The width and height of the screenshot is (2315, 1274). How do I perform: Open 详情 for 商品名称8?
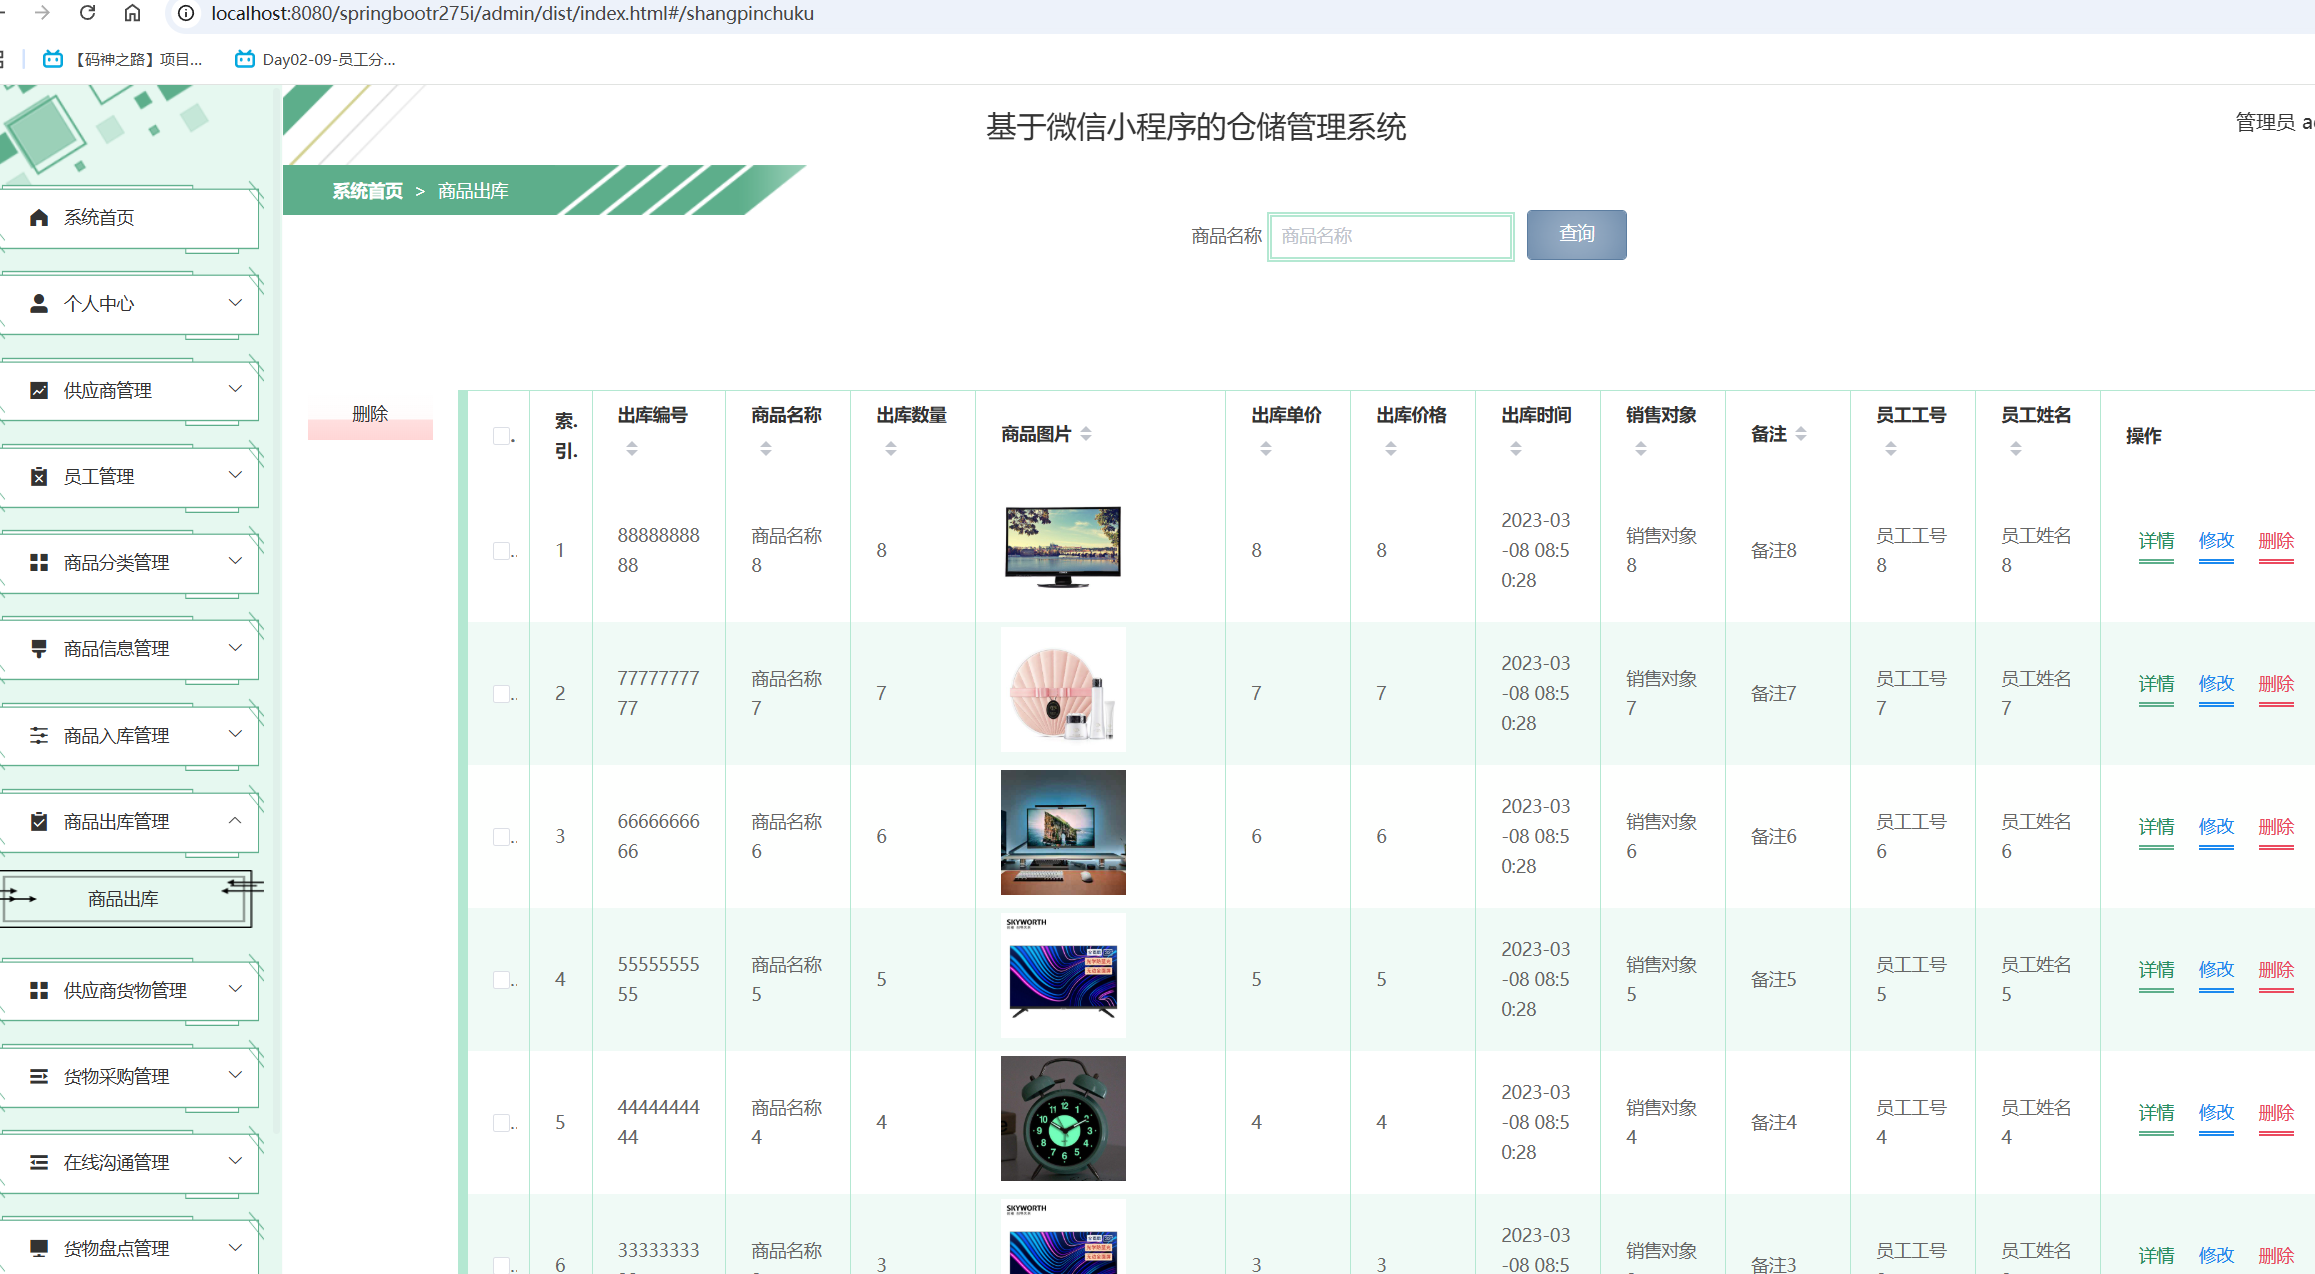click(x=2155, y=541)
